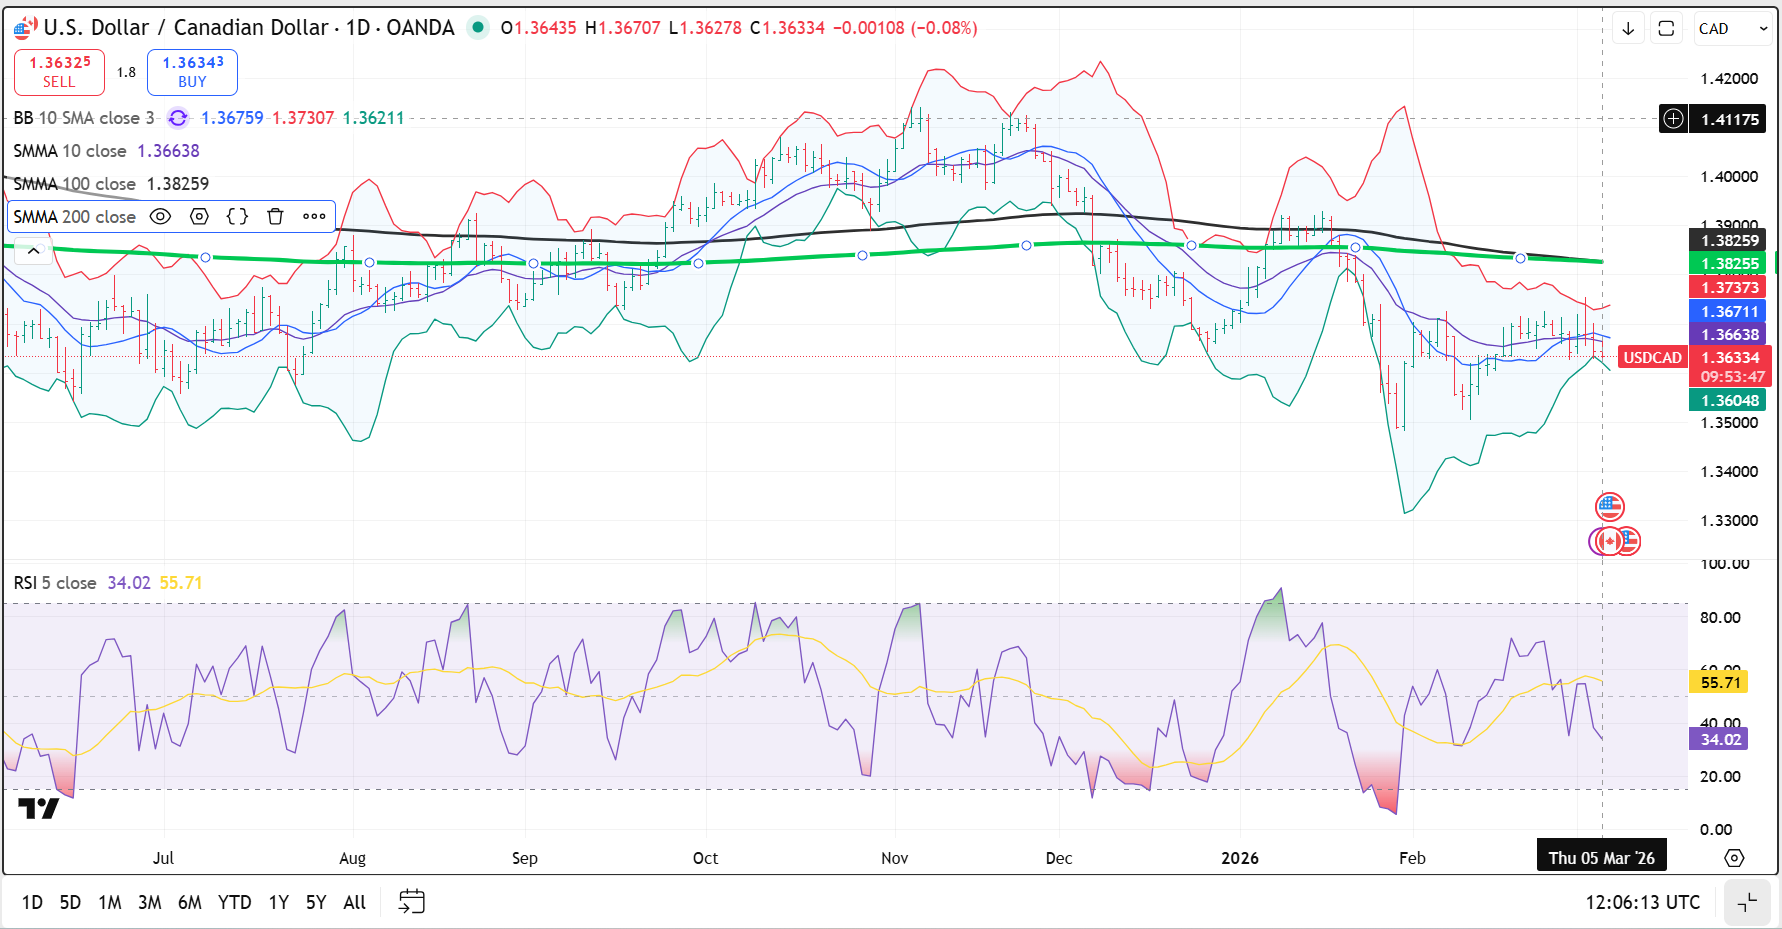Click the BB indicator purple refresh icon

click(178, 118)
